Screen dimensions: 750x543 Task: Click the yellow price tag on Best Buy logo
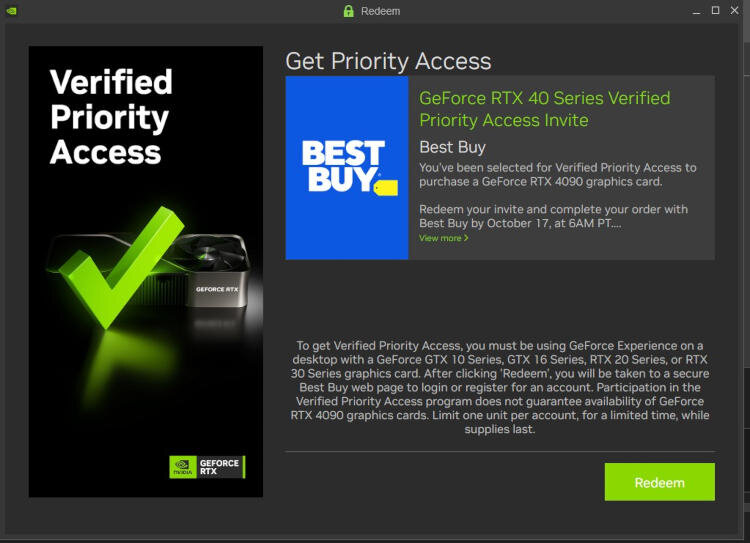(x=386, y=188)
